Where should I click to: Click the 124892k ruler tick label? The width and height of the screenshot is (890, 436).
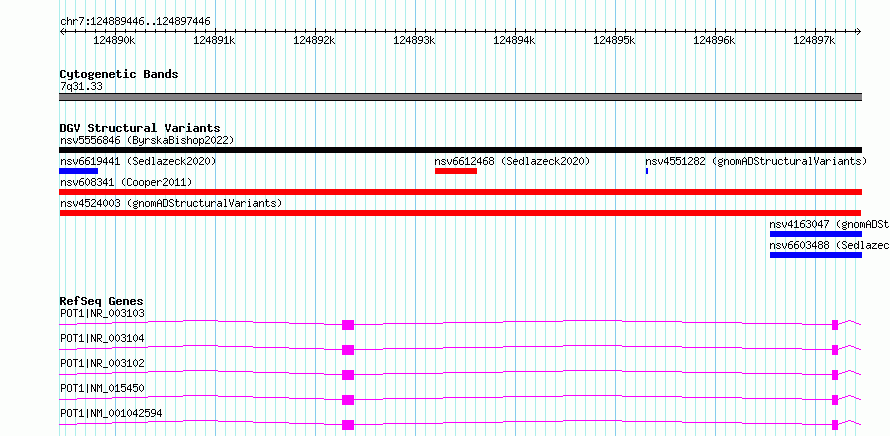coord(314,41)
